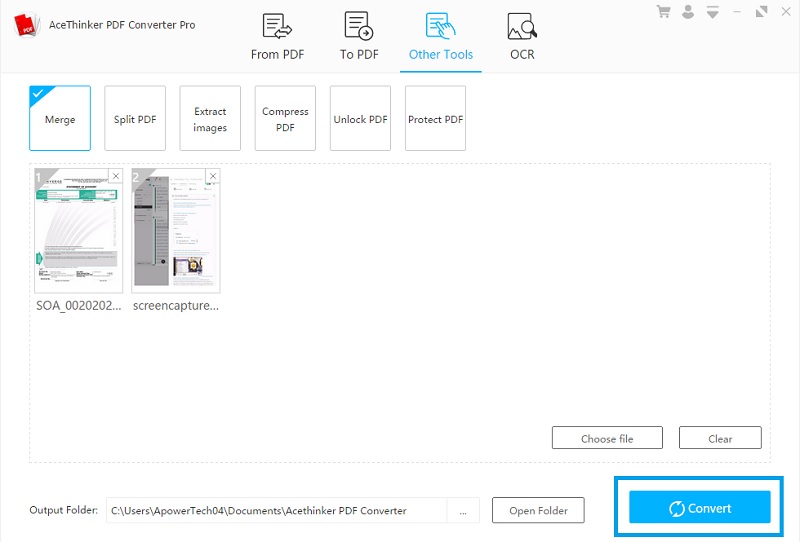Select the Merge tool tile
Image resolution: width=800 pixels, height=542 pixels.
click(x=60, y=118)
